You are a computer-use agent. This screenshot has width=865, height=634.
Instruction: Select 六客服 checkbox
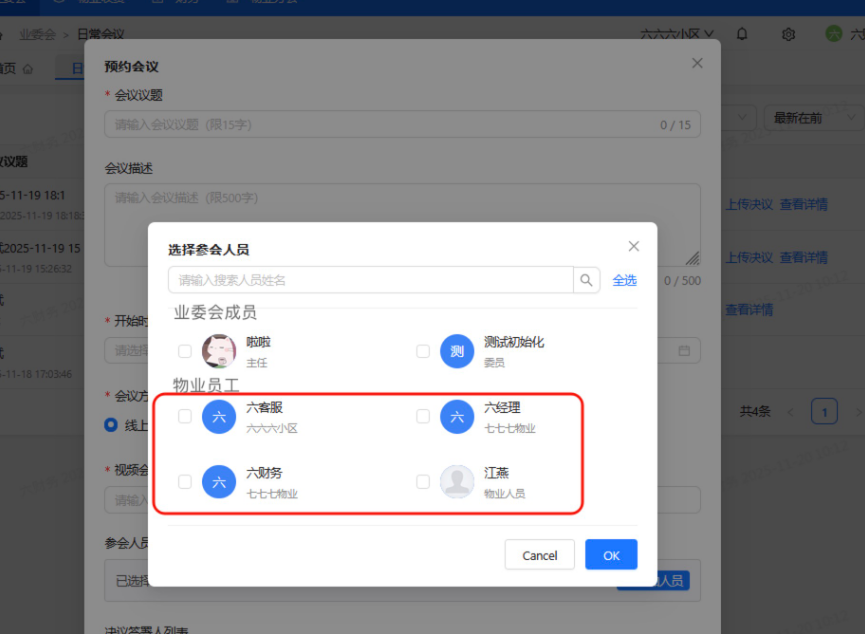click(185, 416)
